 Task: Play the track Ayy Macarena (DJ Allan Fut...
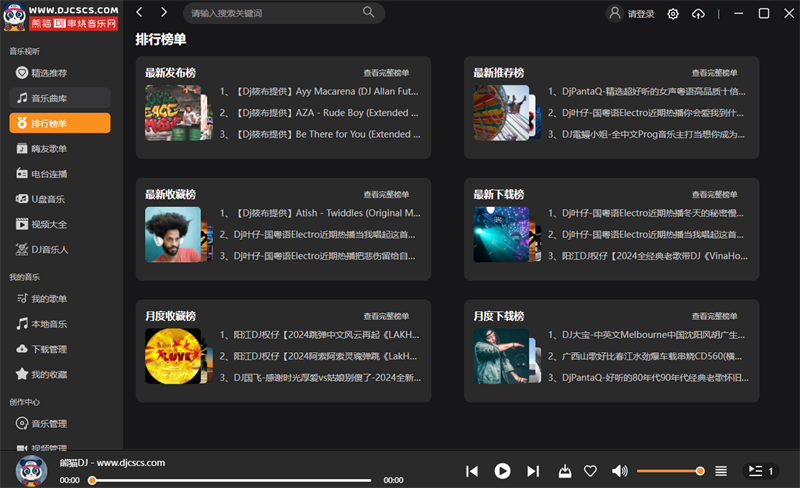coord(319,91)
